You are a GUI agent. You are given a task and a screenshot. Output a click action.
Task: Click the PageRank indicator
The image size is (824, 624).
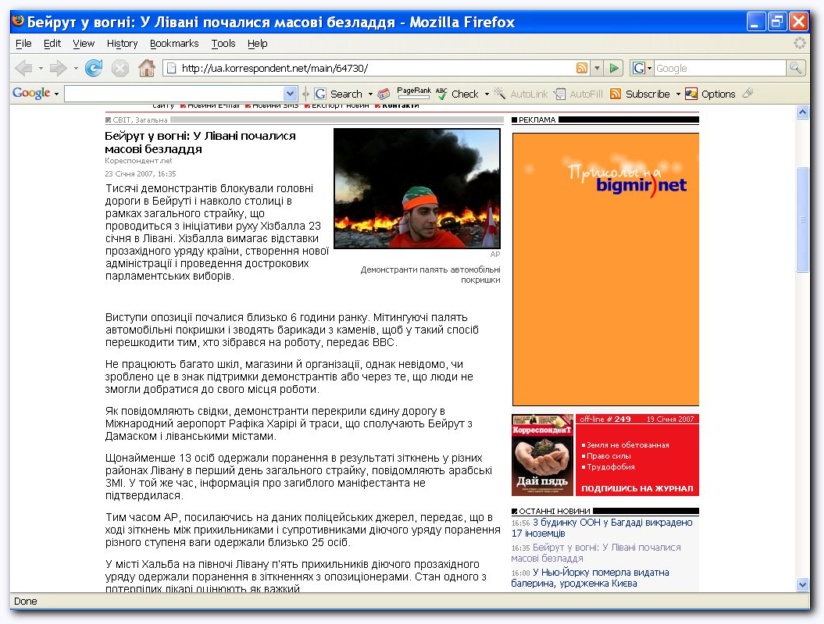(x=414, y=93)
